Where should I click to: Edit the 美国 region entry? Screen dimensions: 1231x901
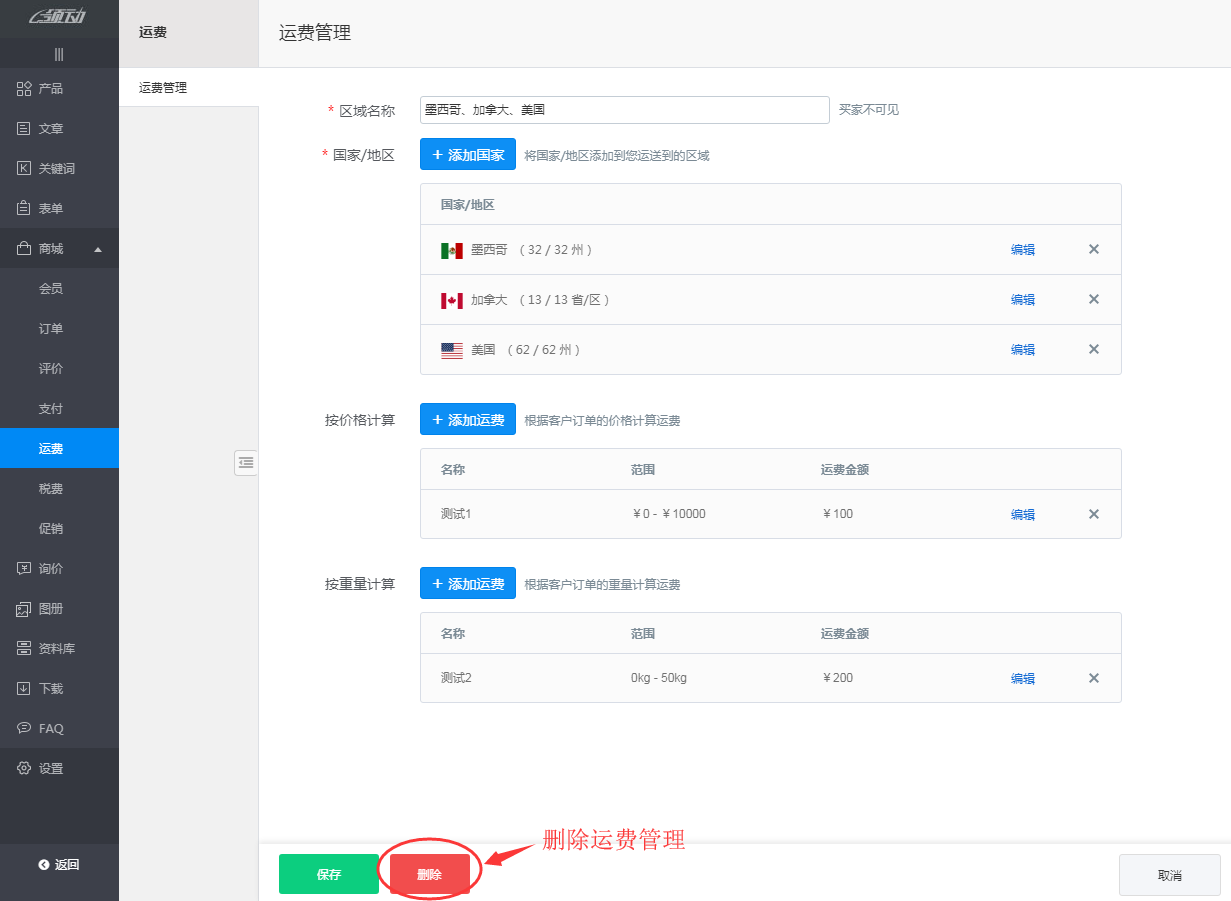[x=1022, y=350]
